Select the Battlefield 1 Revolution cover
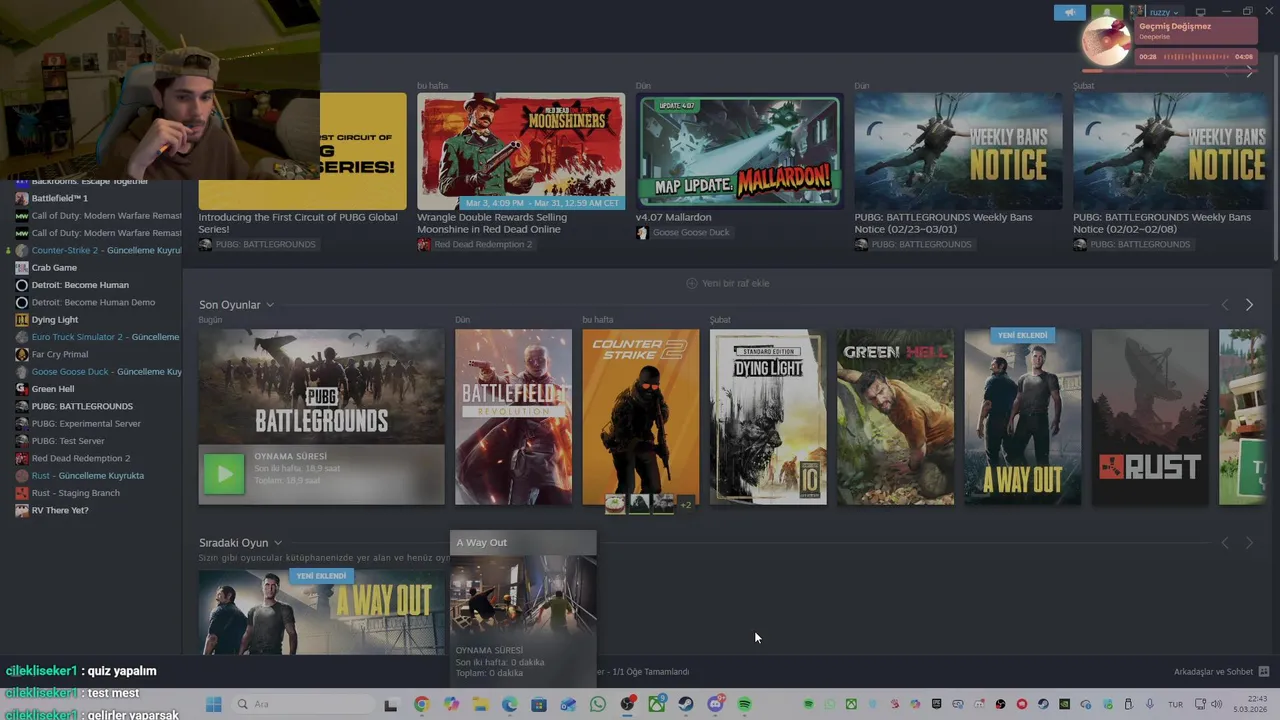The height and width of the screenshot is (720, 1280). click(513, 417)
